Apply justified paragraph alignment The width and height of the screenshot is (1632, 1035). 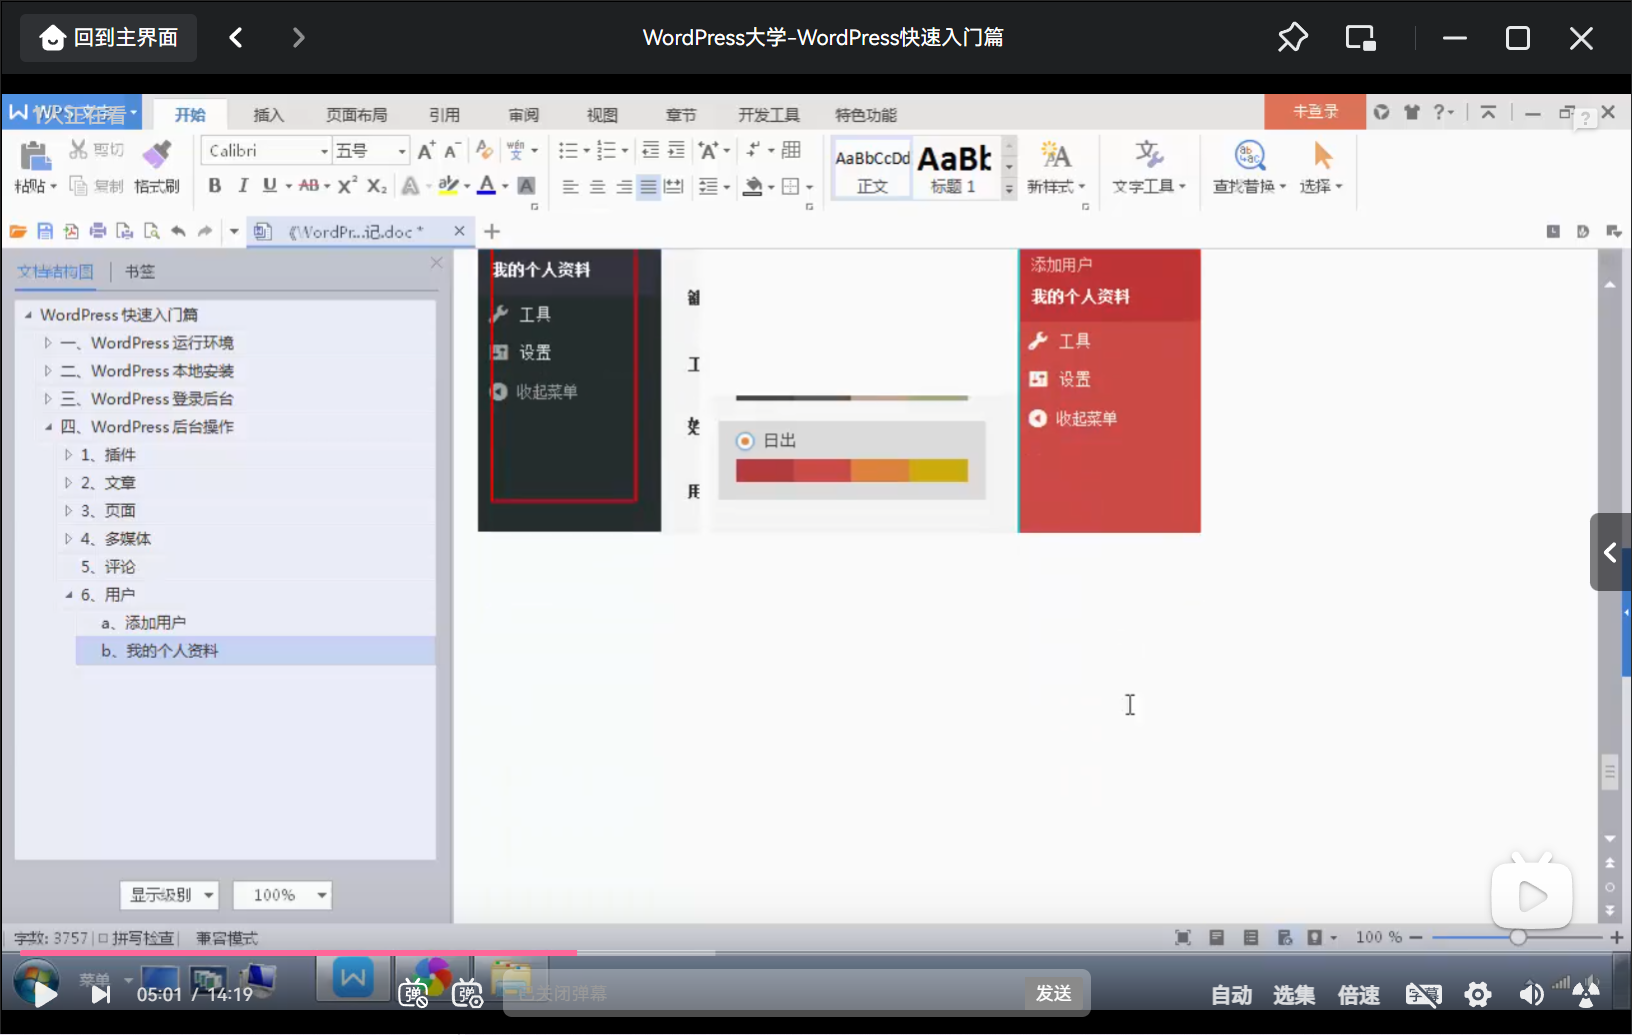(648, 186)
